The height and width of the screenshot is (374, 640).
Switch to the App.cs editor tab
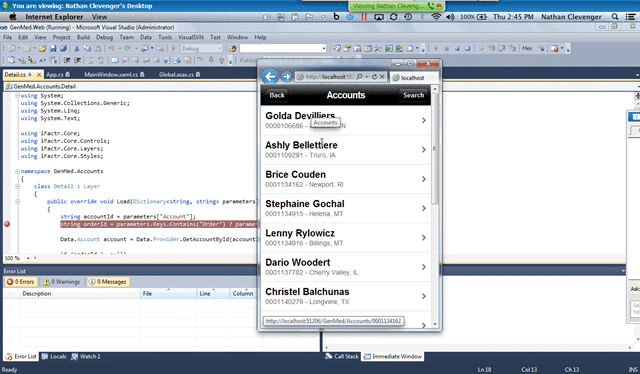[x=58, y=74]
